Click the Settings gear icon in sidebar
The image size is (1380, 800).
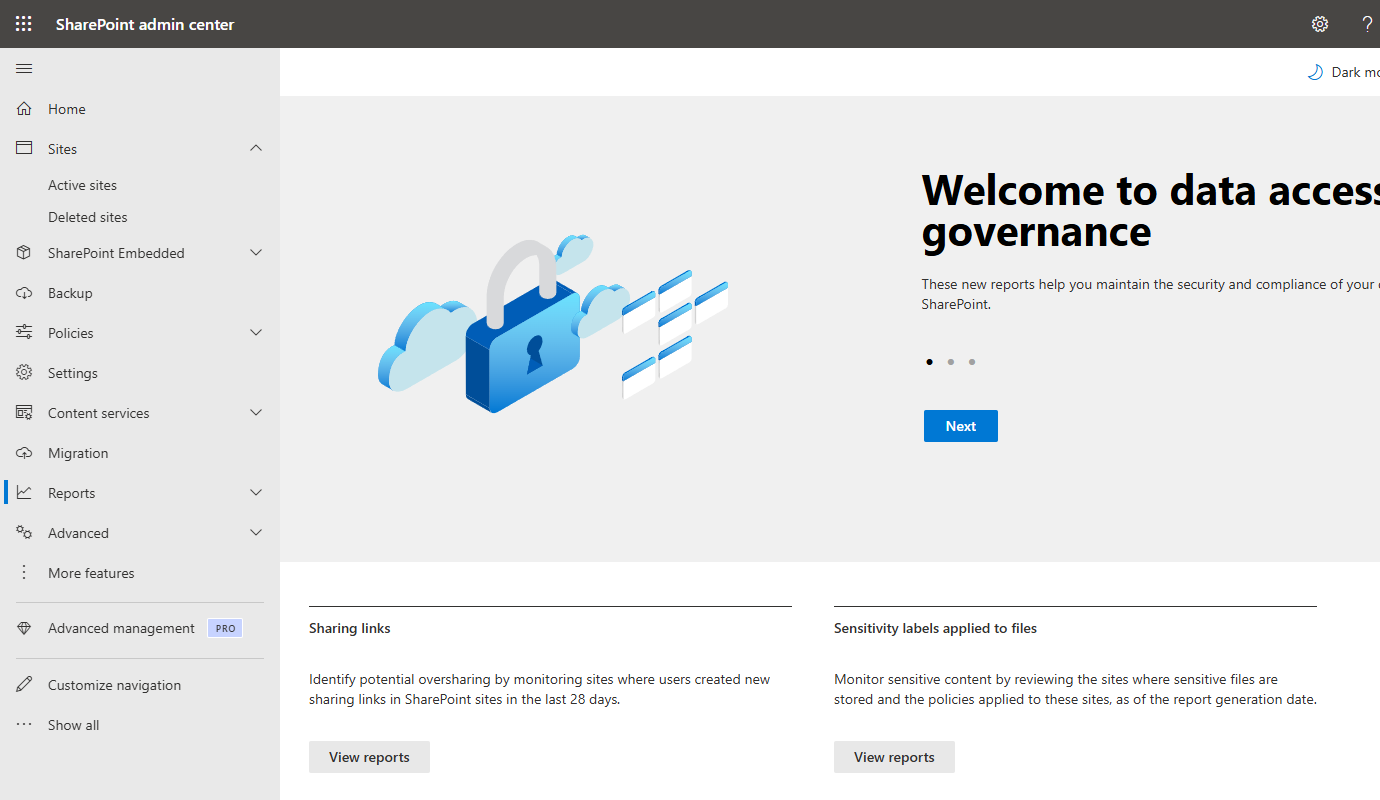(25, 372)
